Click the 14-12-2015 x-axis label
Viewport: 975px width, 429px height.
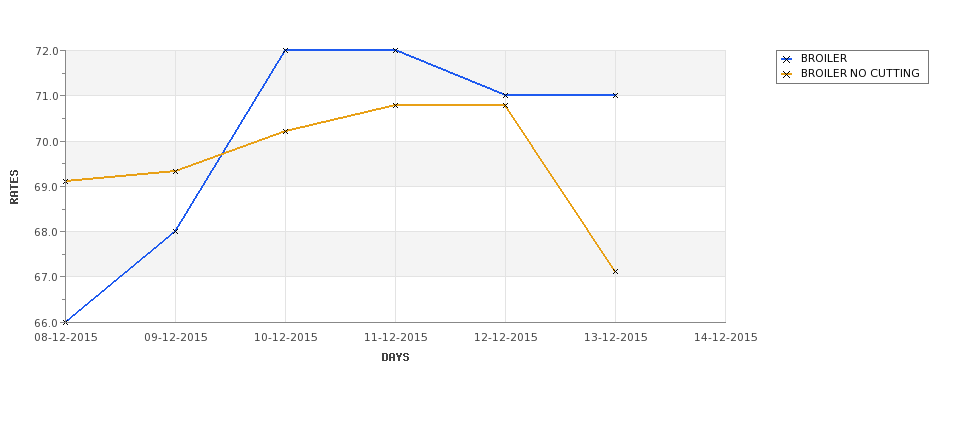pyautogui.click(x=726, y=338)
